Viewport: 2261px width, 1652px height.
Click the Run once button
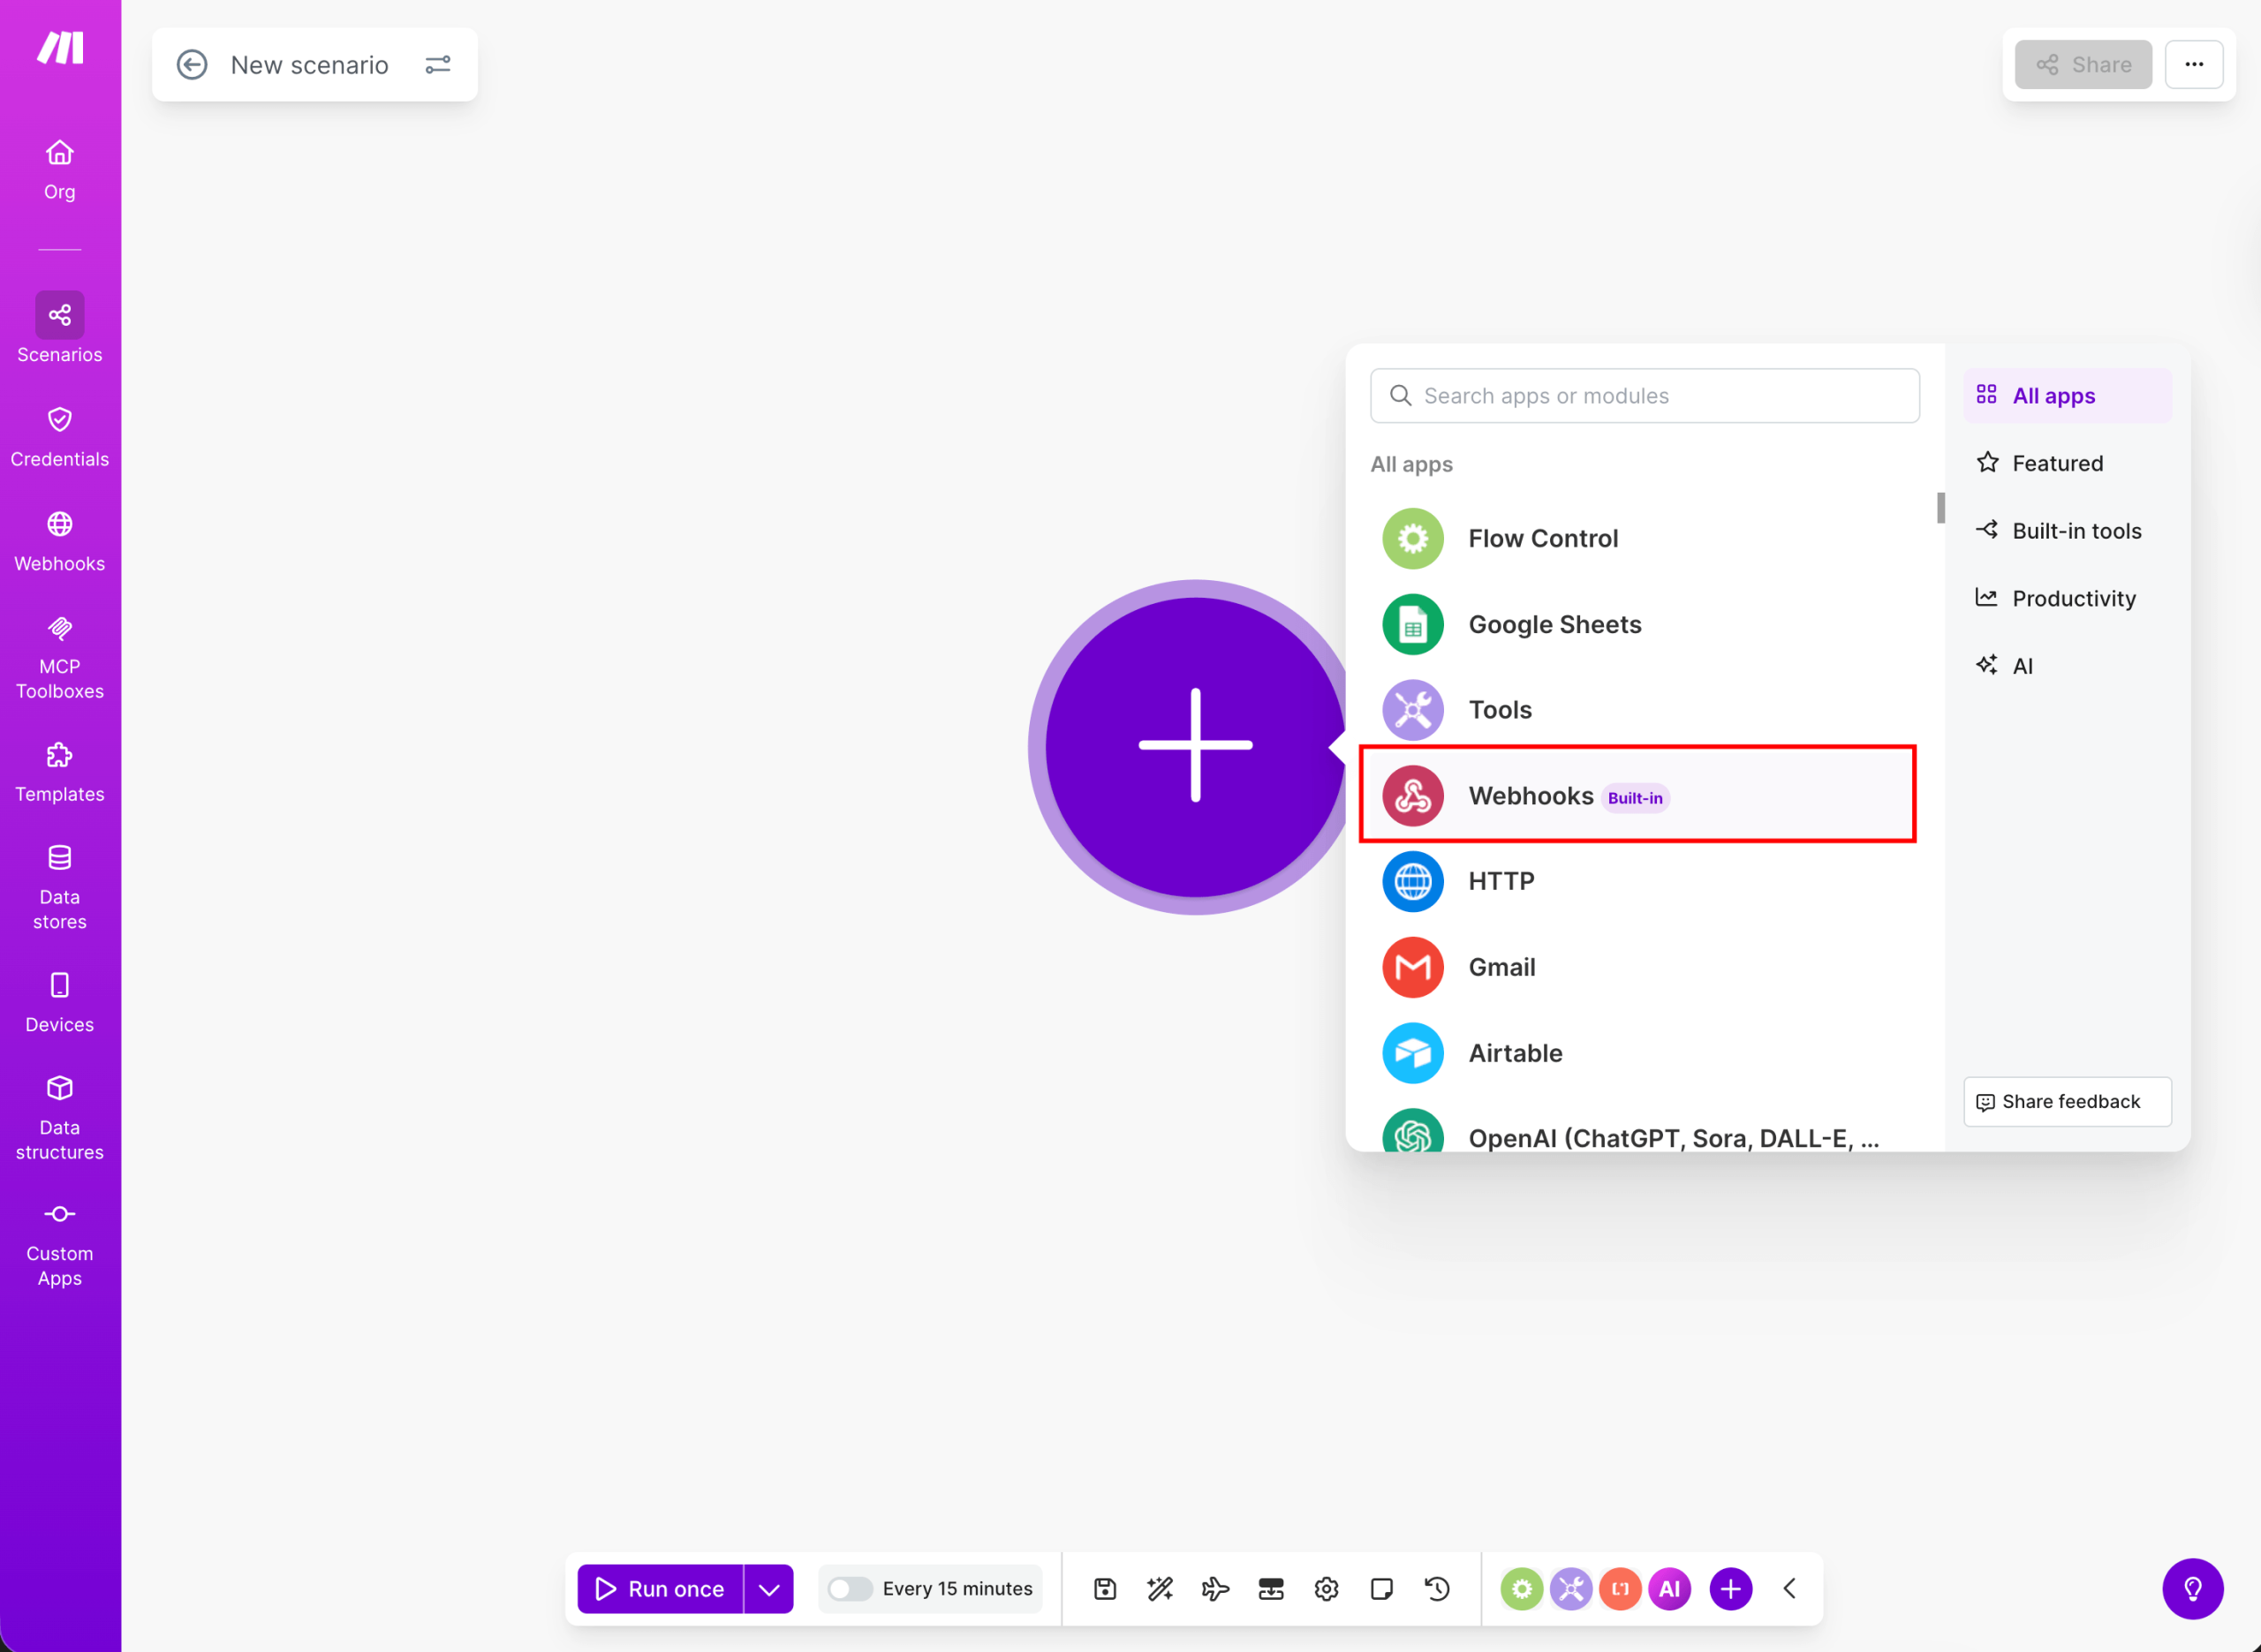click(x=660, y=1589)
